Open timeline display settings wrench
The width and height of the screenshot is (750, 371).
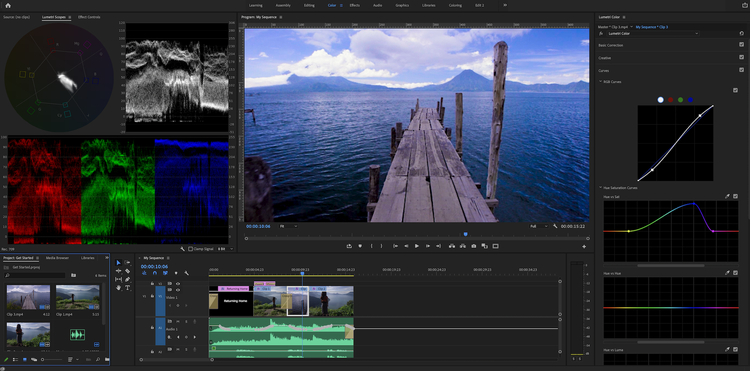[186, 273]
